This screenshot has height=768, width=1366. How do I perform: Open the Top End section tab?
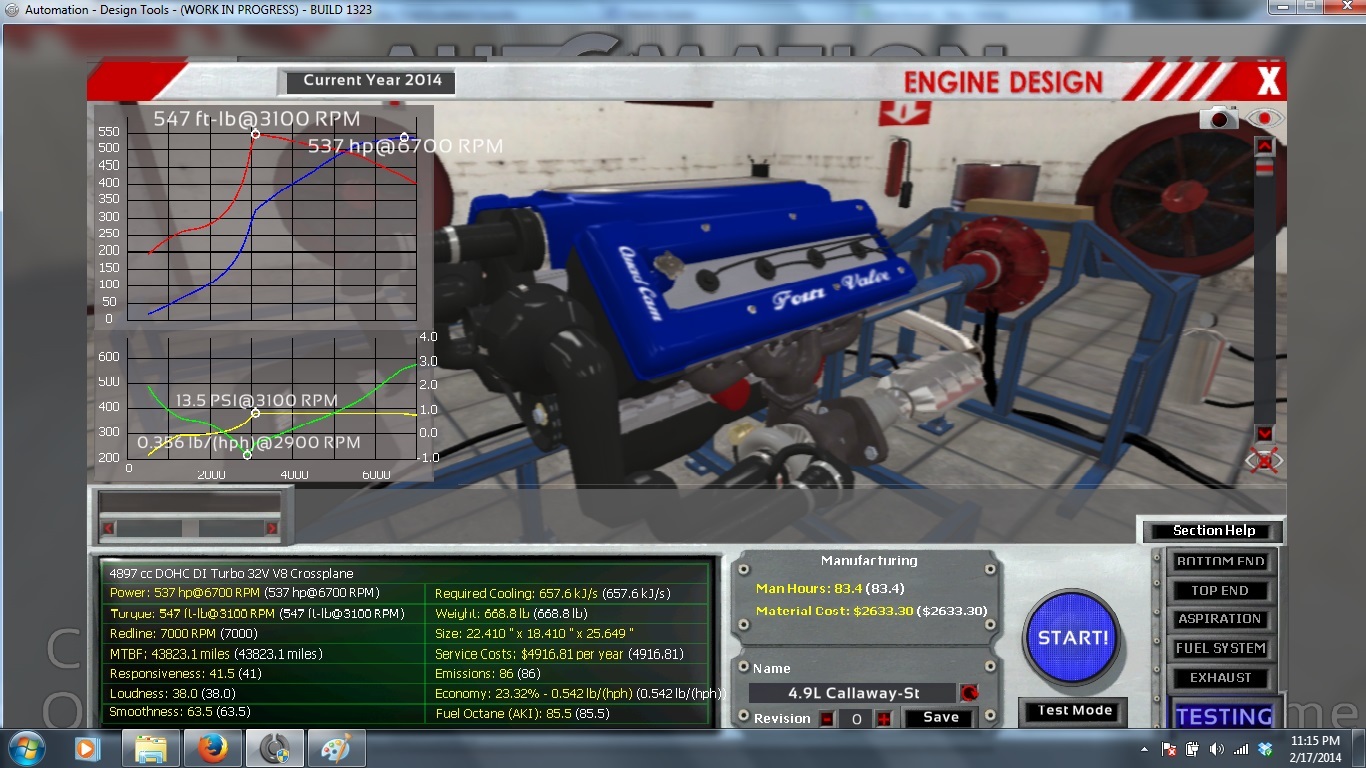click(1220, 590)
